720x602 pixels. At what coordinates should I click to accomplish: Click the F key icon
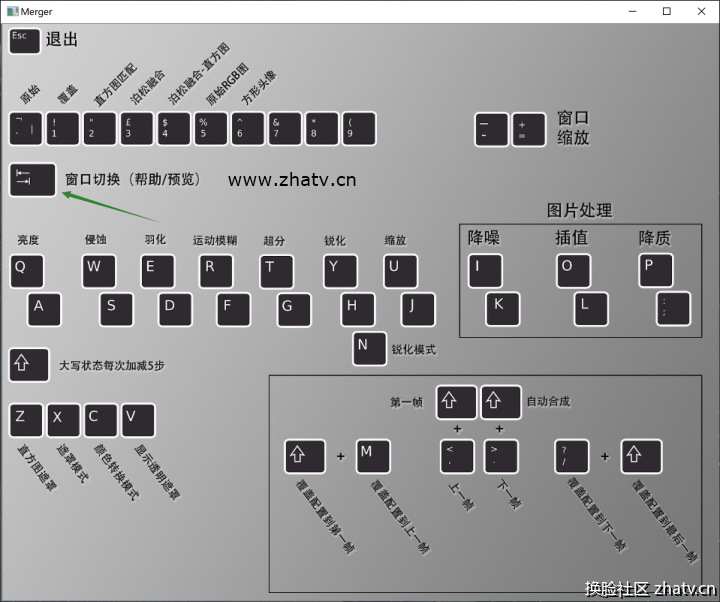click(234, 310)
